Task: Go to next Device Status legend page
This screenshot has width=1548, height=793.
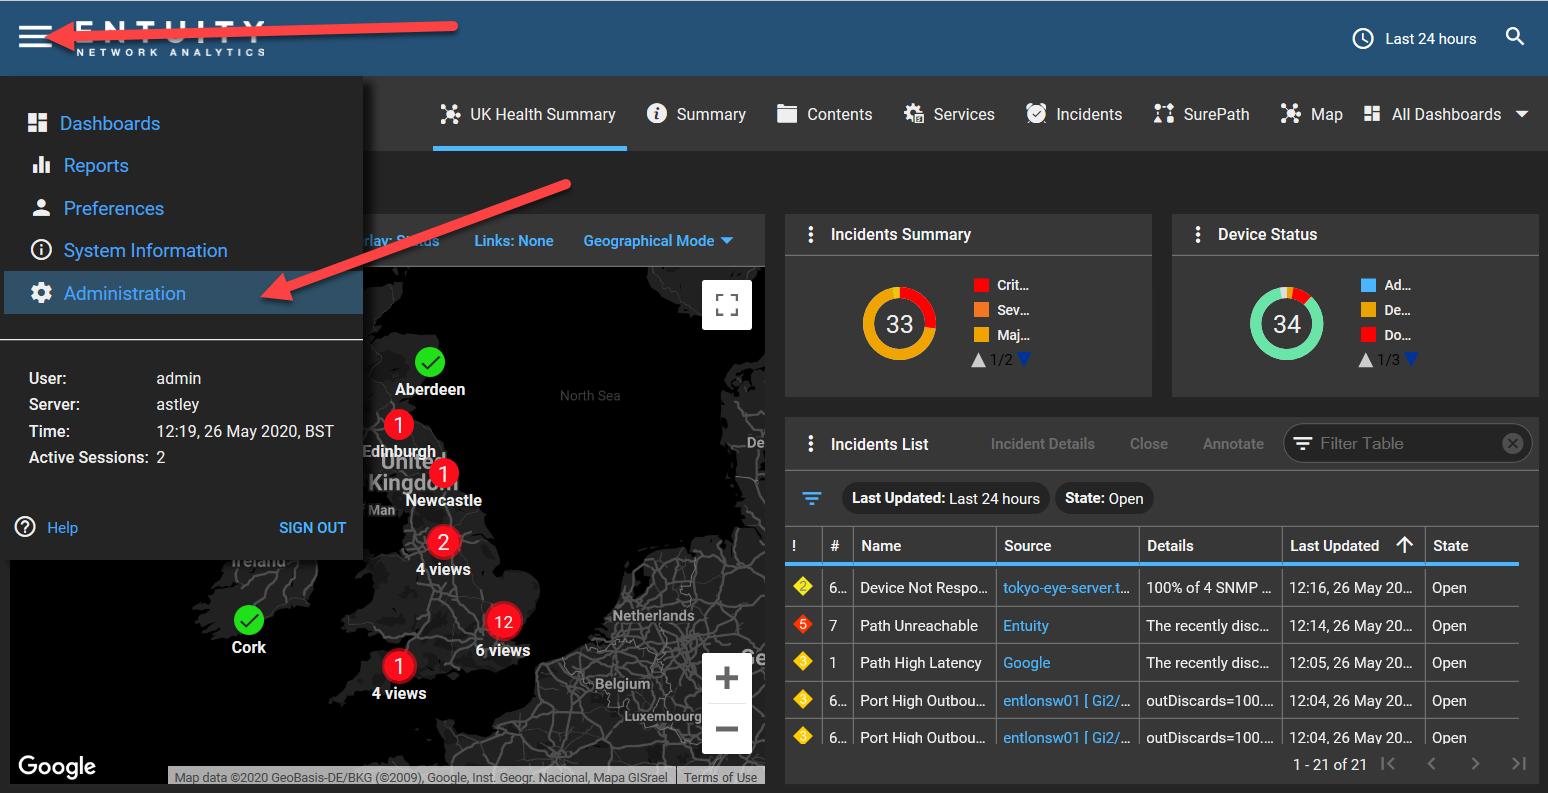Action: pos(1411,360)
